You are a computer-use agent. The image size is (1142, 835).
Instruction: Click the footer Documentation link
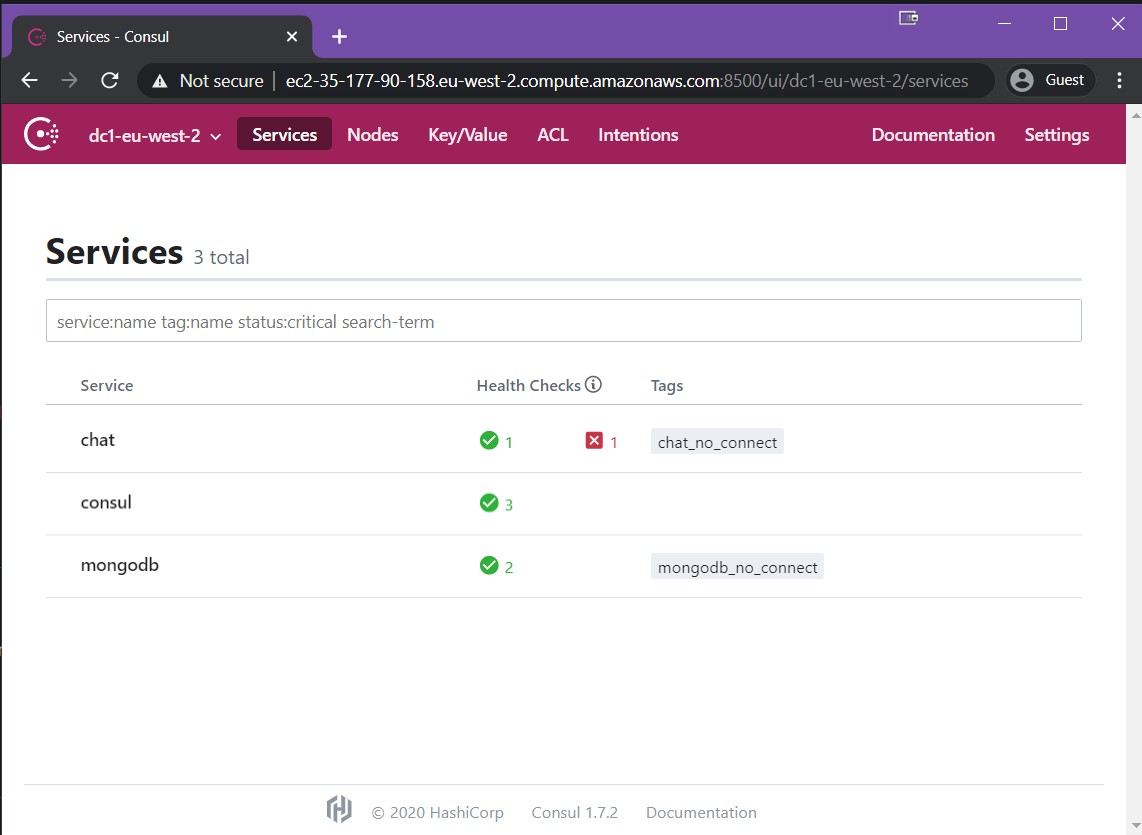tap(701, 812)
